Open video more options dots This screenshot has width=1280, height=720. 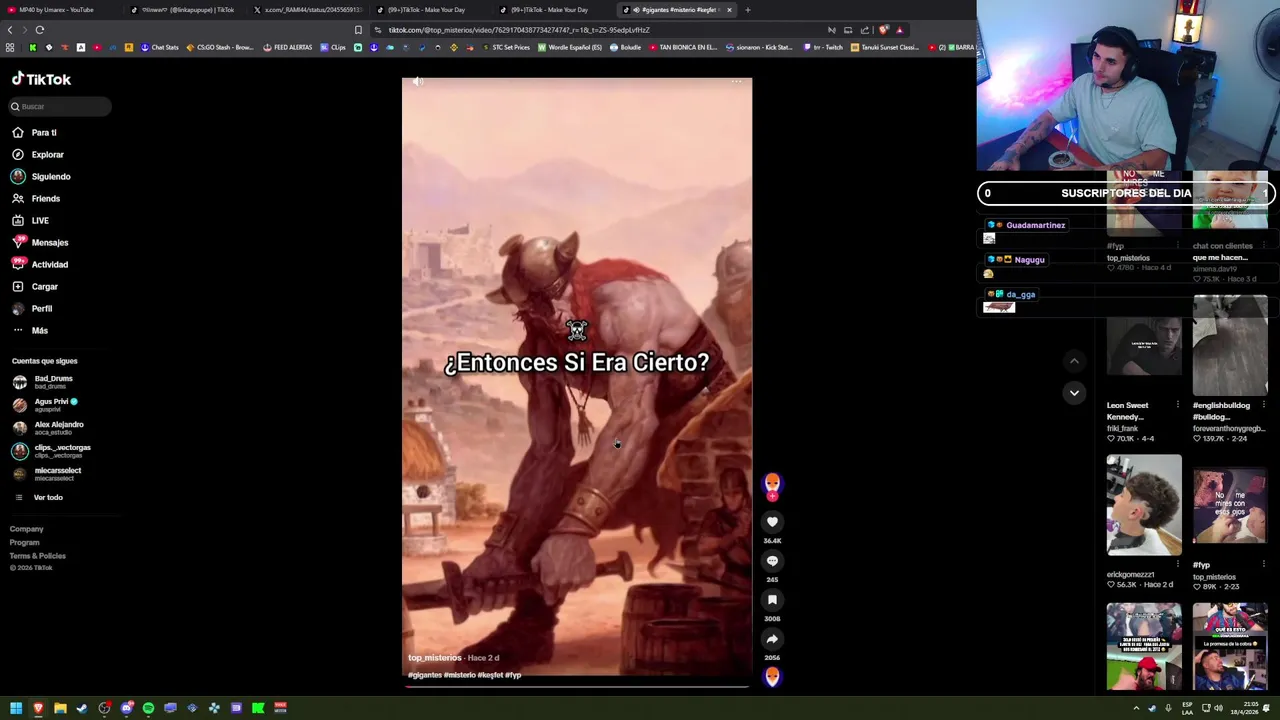click(737, 82)
